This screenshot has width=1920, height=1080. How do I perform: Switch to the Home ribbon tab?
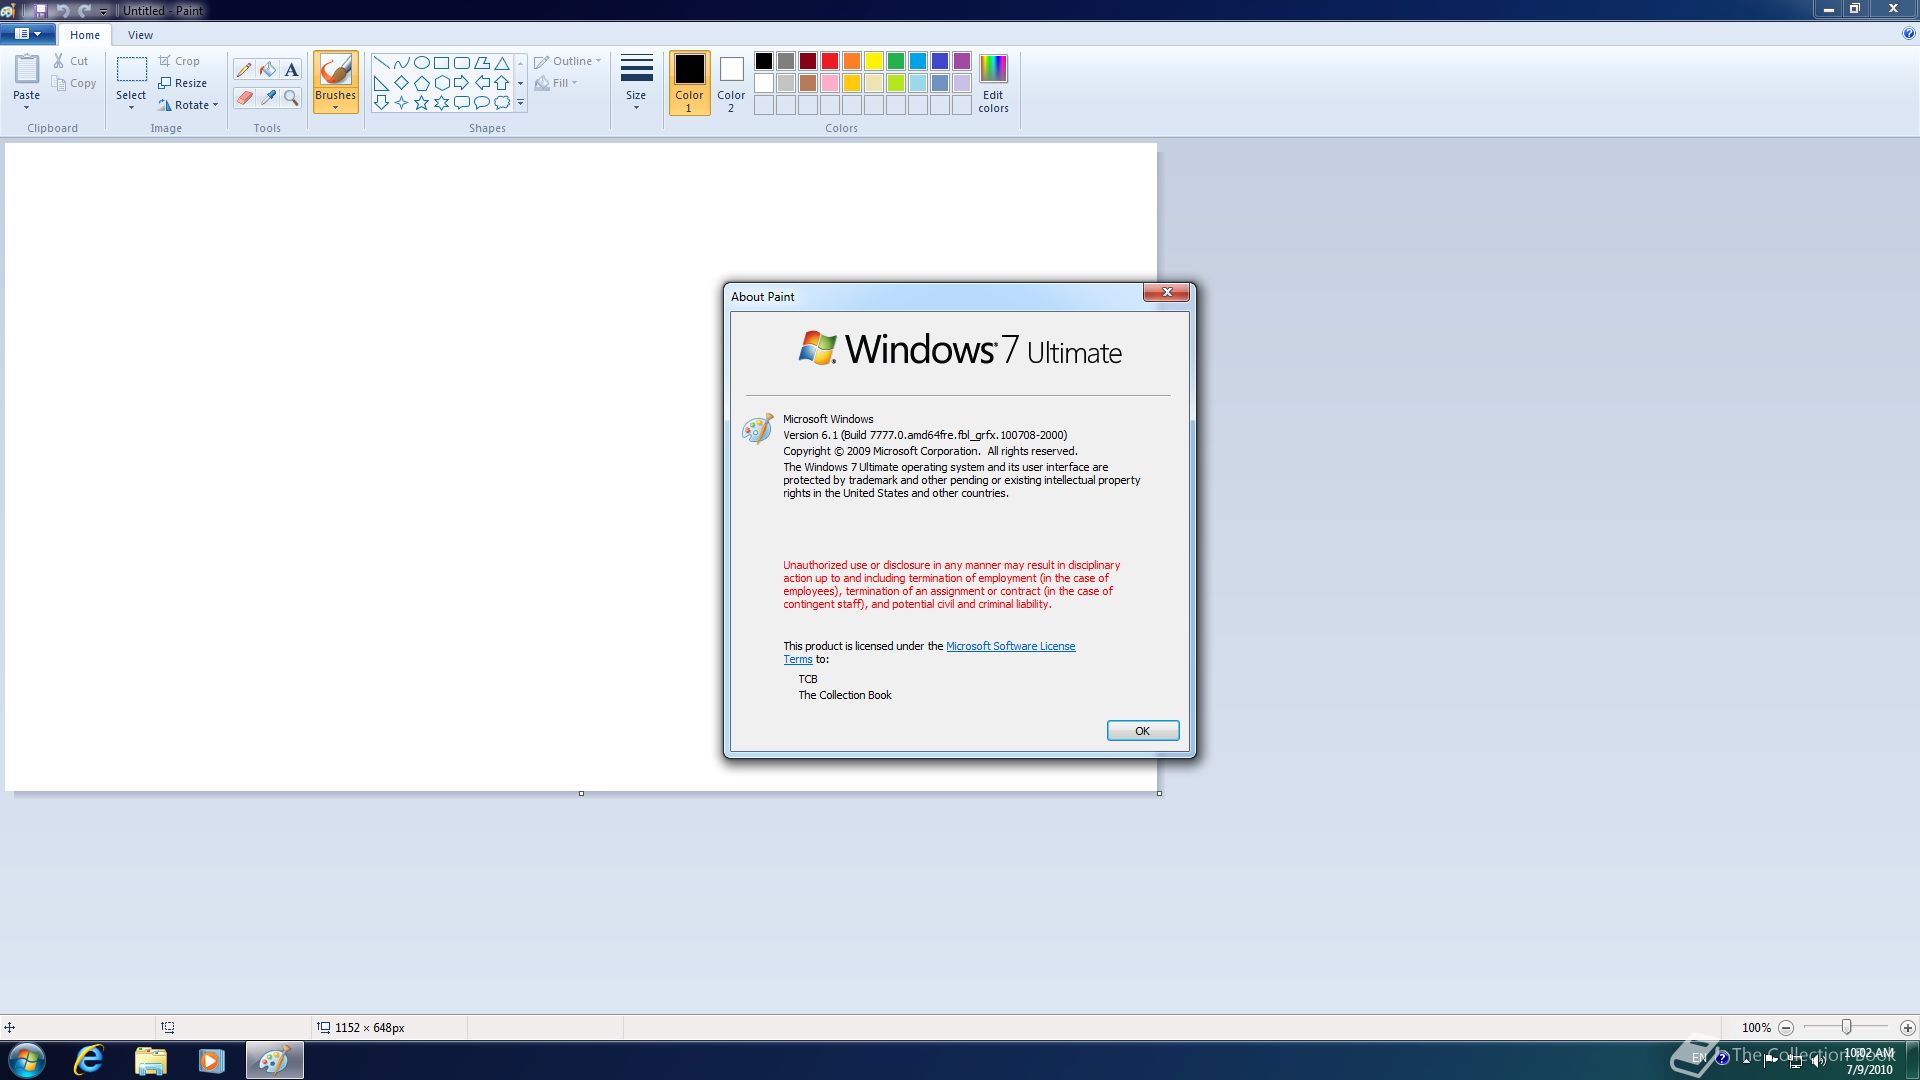[85, 35]
